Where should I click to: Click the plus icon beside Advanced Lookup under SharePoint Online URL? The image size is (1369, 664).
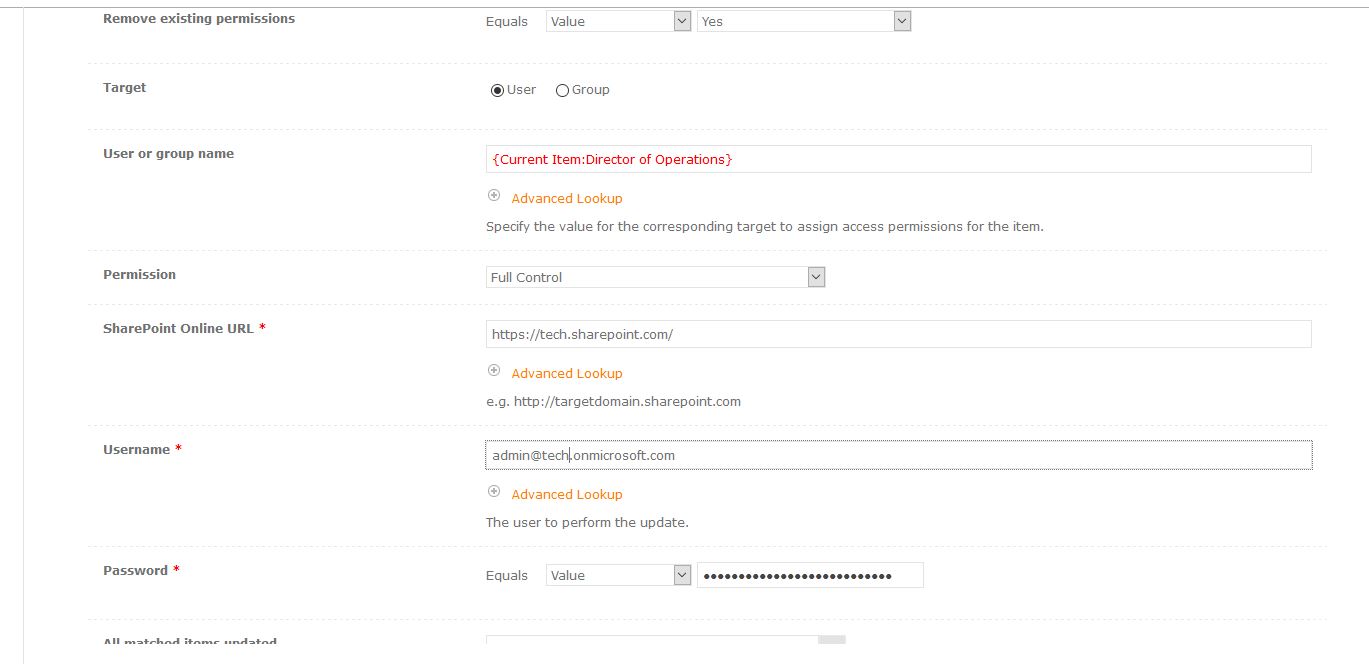[x=493, y=369]
